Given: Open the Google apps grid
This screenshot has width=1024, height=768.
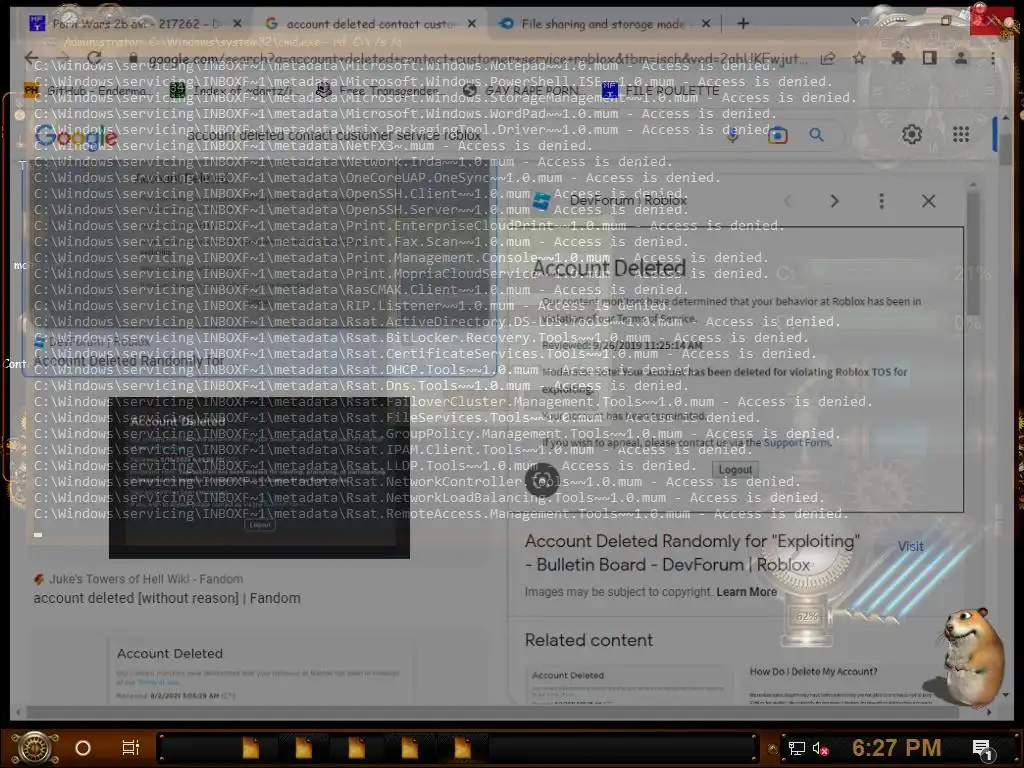Looking at the screenshot, I should 961,135.
